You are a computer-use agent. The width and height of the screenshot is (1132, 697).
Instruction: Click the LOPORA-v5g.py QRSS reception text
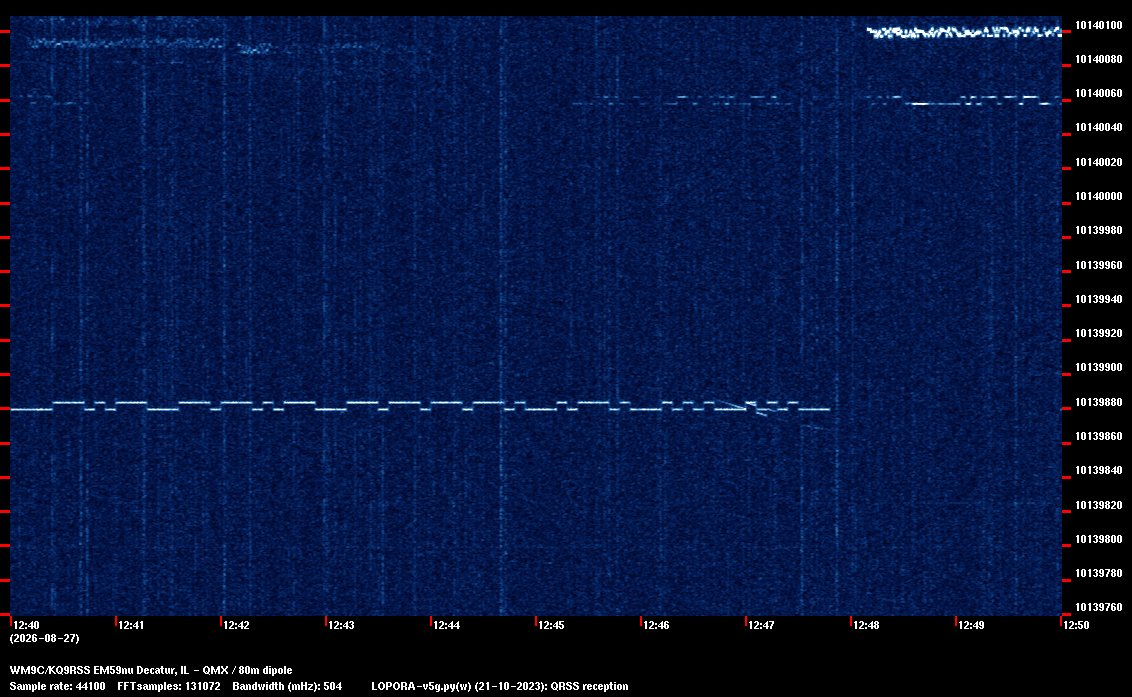500,686
